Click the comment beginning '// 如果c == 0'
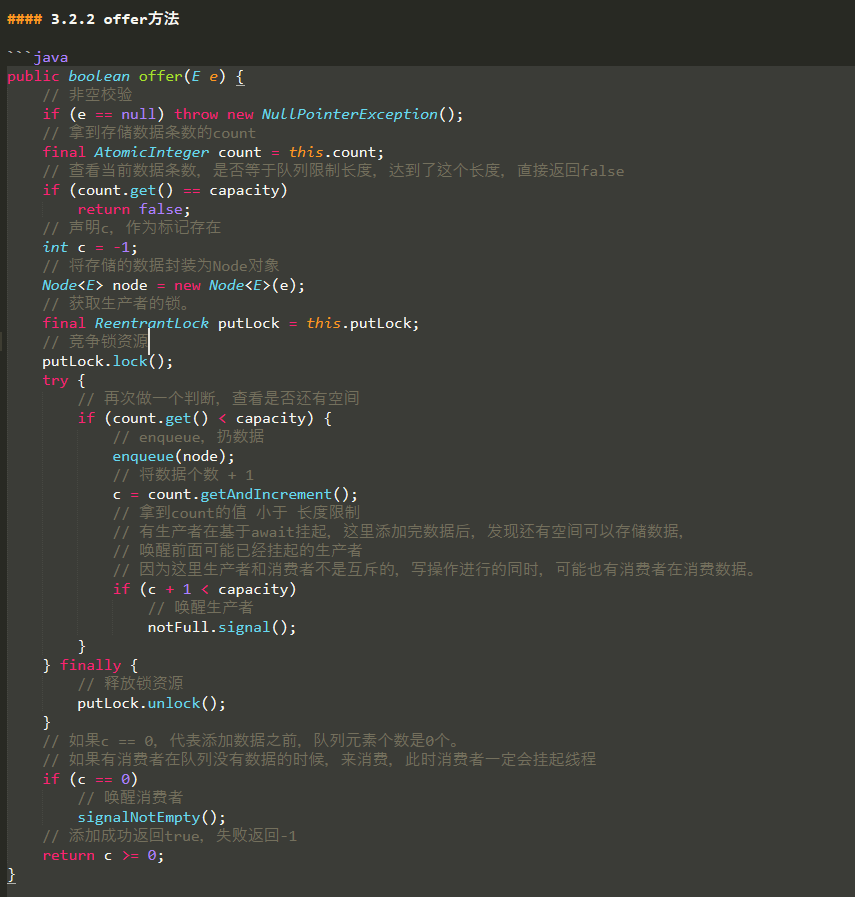This screenshot has height=897, width=855. (x=250, y=740)
